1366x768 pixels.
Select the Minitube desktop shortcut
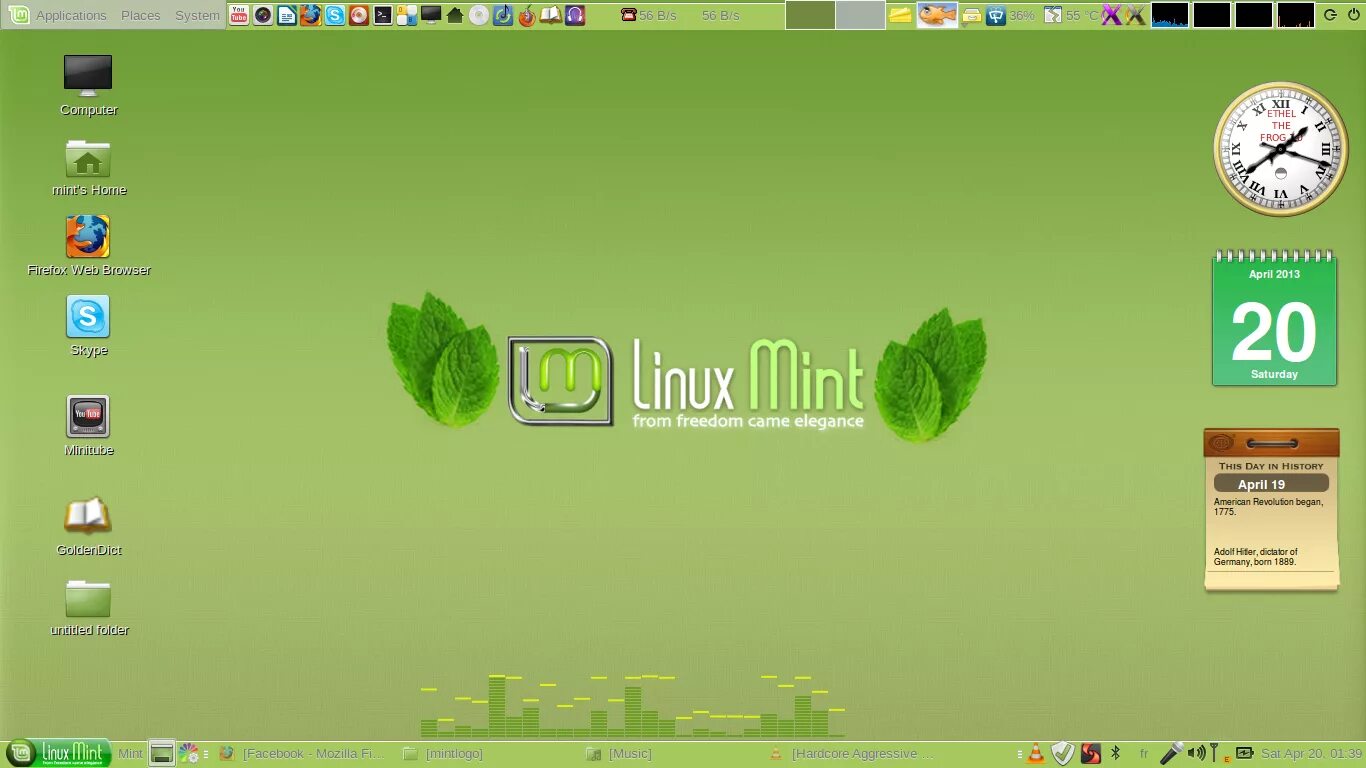pos(88,427)
